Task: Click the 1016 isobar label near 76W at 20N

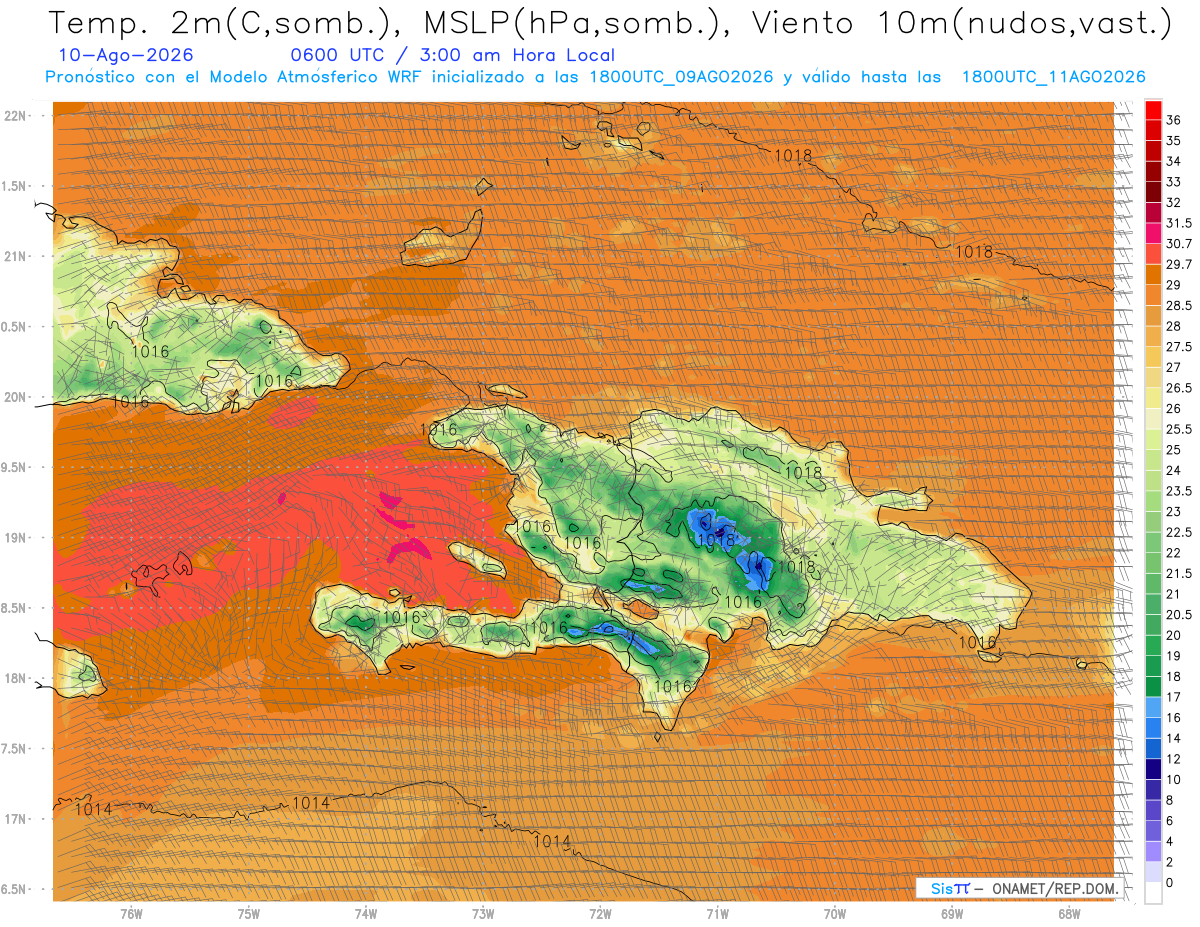Action: [130, 401]
